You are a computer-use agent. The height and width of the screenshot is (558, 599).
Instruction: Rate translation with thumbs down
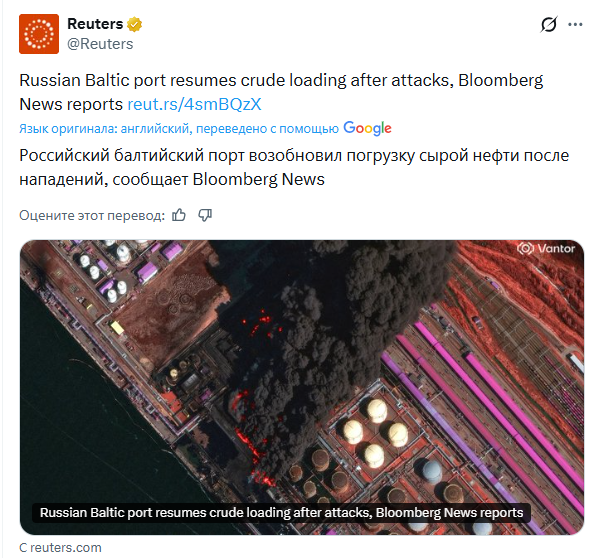(x=205, y=215)
